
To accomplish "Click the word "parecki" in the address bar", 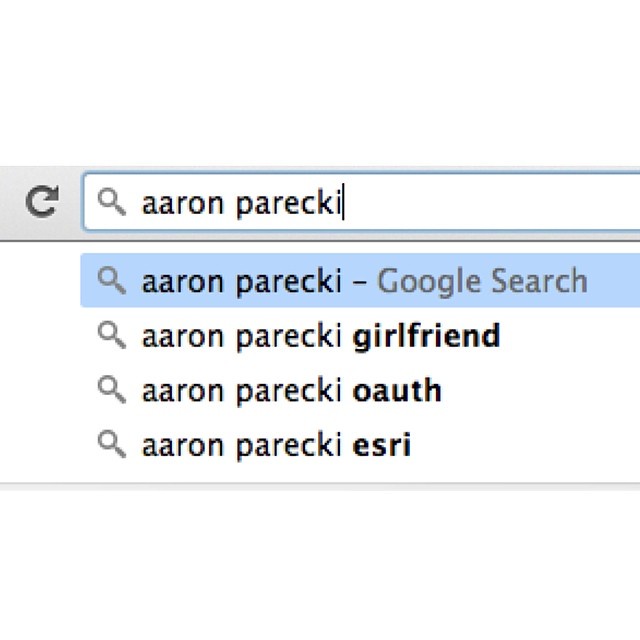I will pos(289,203).
